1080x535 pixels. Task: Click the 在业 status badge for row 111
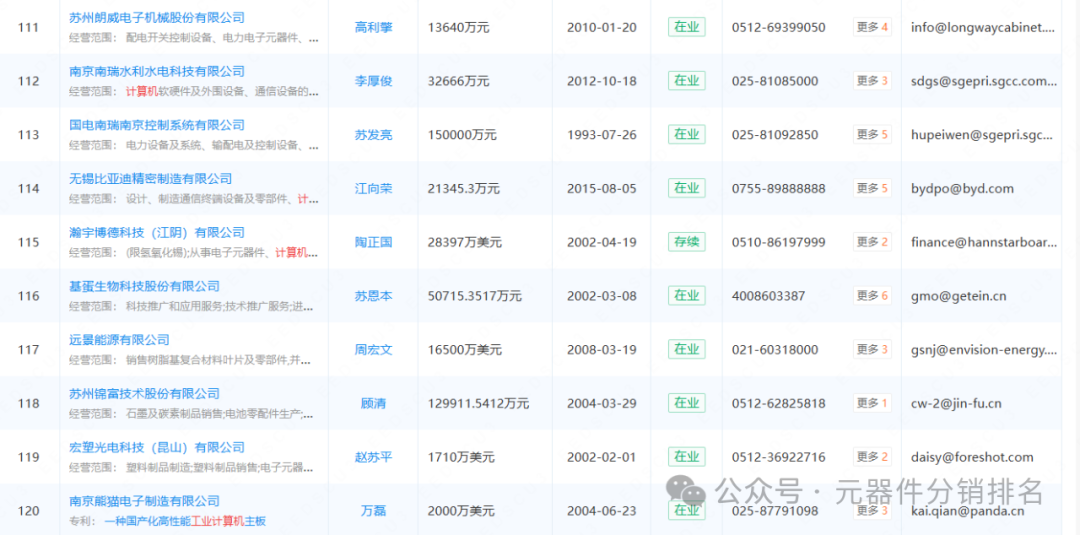[x=687, y=28]
